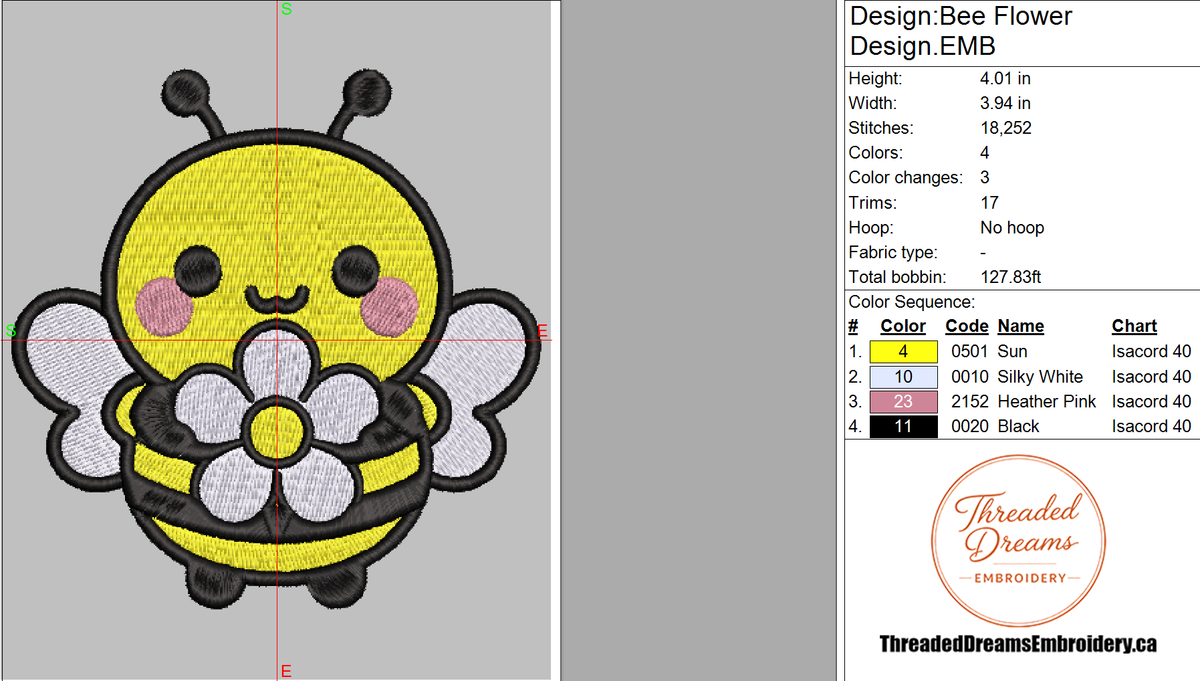
Task: Click the green 'S' marker atop the design
Action: (x=286, y=9)
